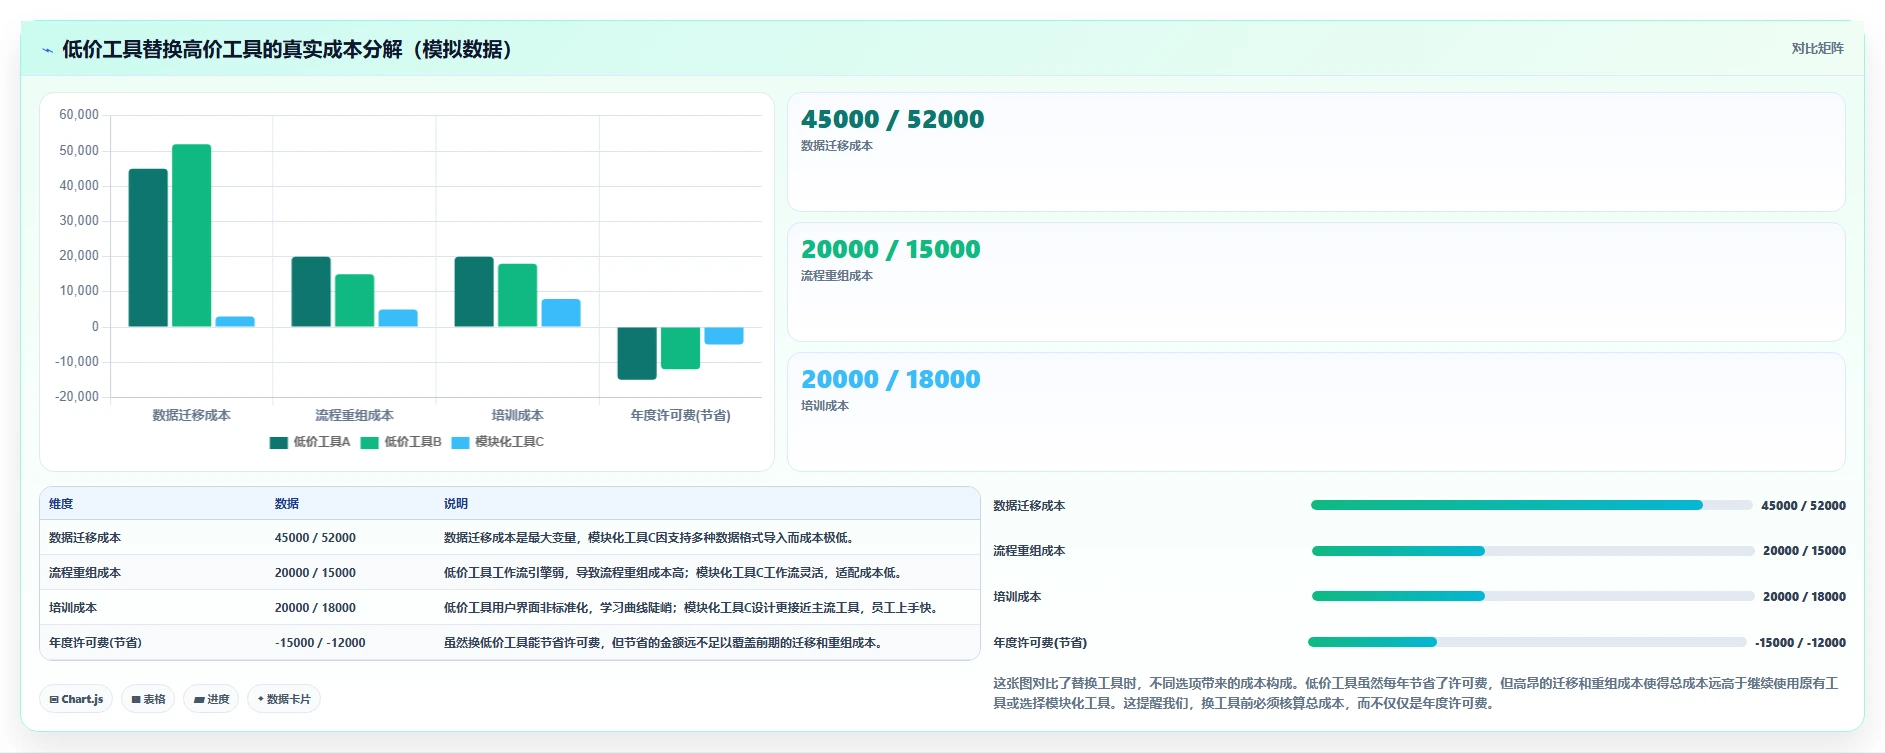
Task: Click the negative 模块化工具C bar for 年度许可费
Action: [x=724, y=336]
